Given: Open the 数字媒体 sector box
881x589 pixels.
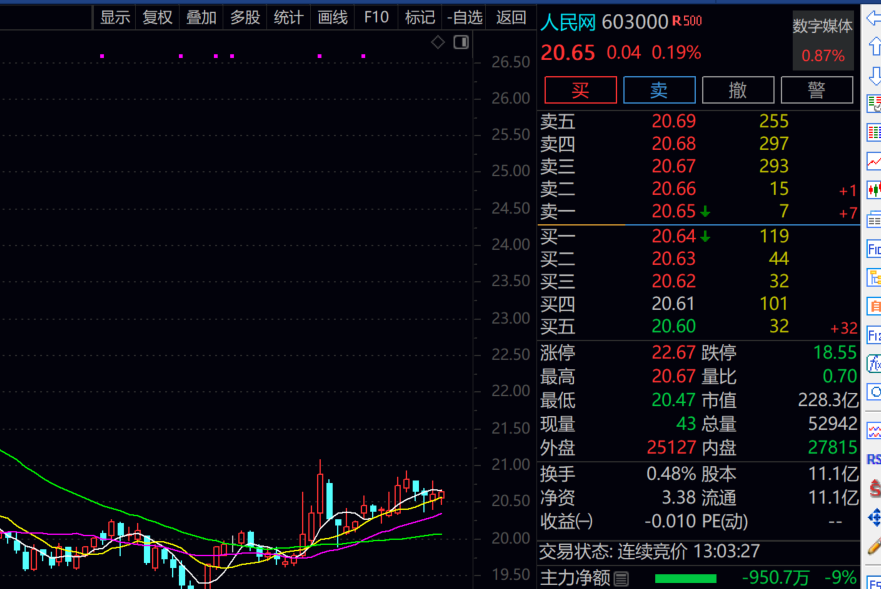Looking at the screenshot, I should [x=823, y=40].
